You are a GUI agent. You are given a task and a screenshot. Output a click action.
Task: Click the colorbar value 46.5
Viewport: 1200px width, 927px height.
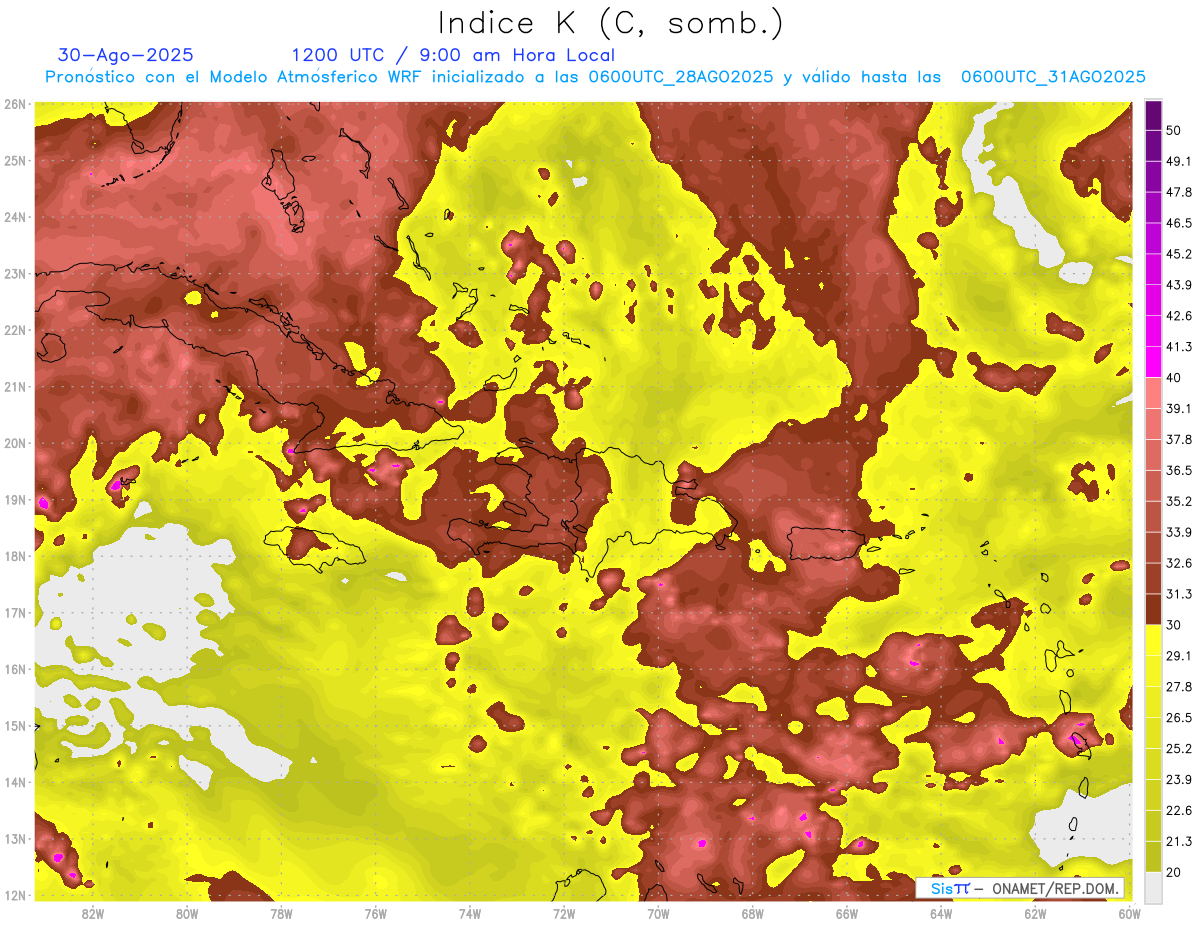(x=1178, y=222)
